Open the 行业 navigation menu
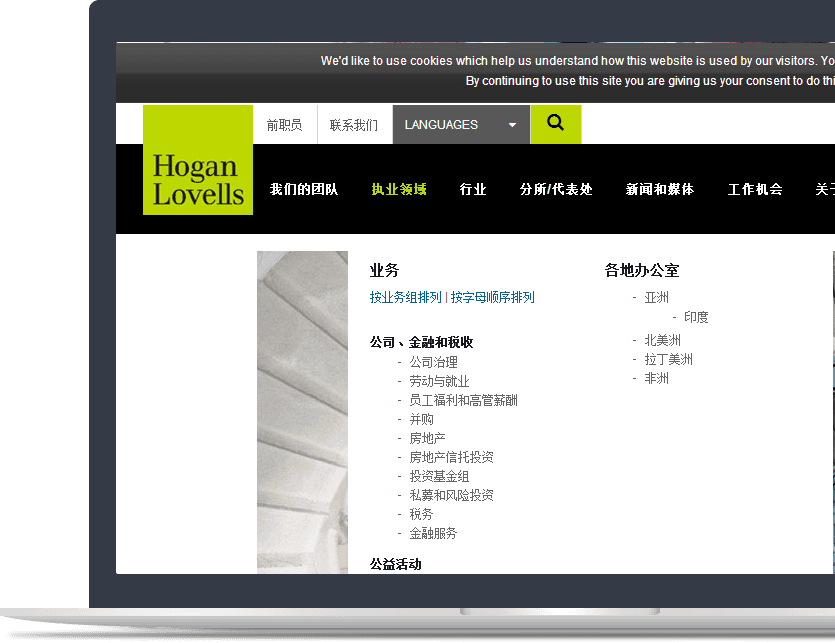835x643 pixels. [473, 189]
